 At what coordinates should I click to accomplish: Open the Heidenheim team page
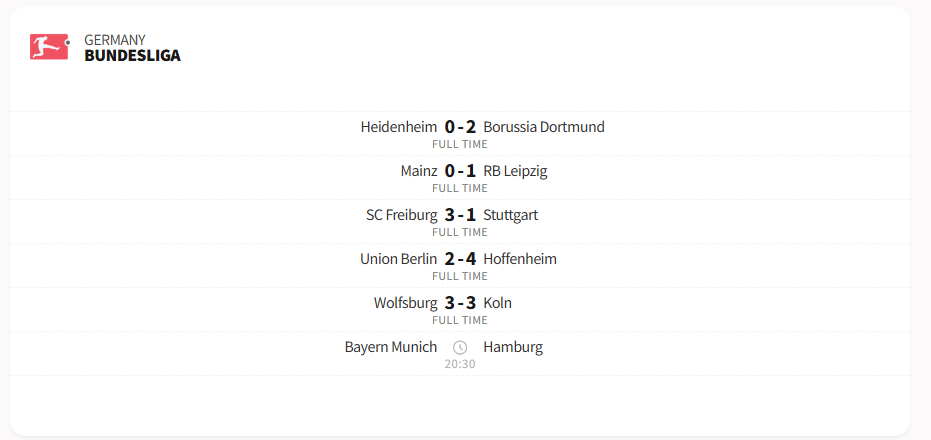pos(398,127)
